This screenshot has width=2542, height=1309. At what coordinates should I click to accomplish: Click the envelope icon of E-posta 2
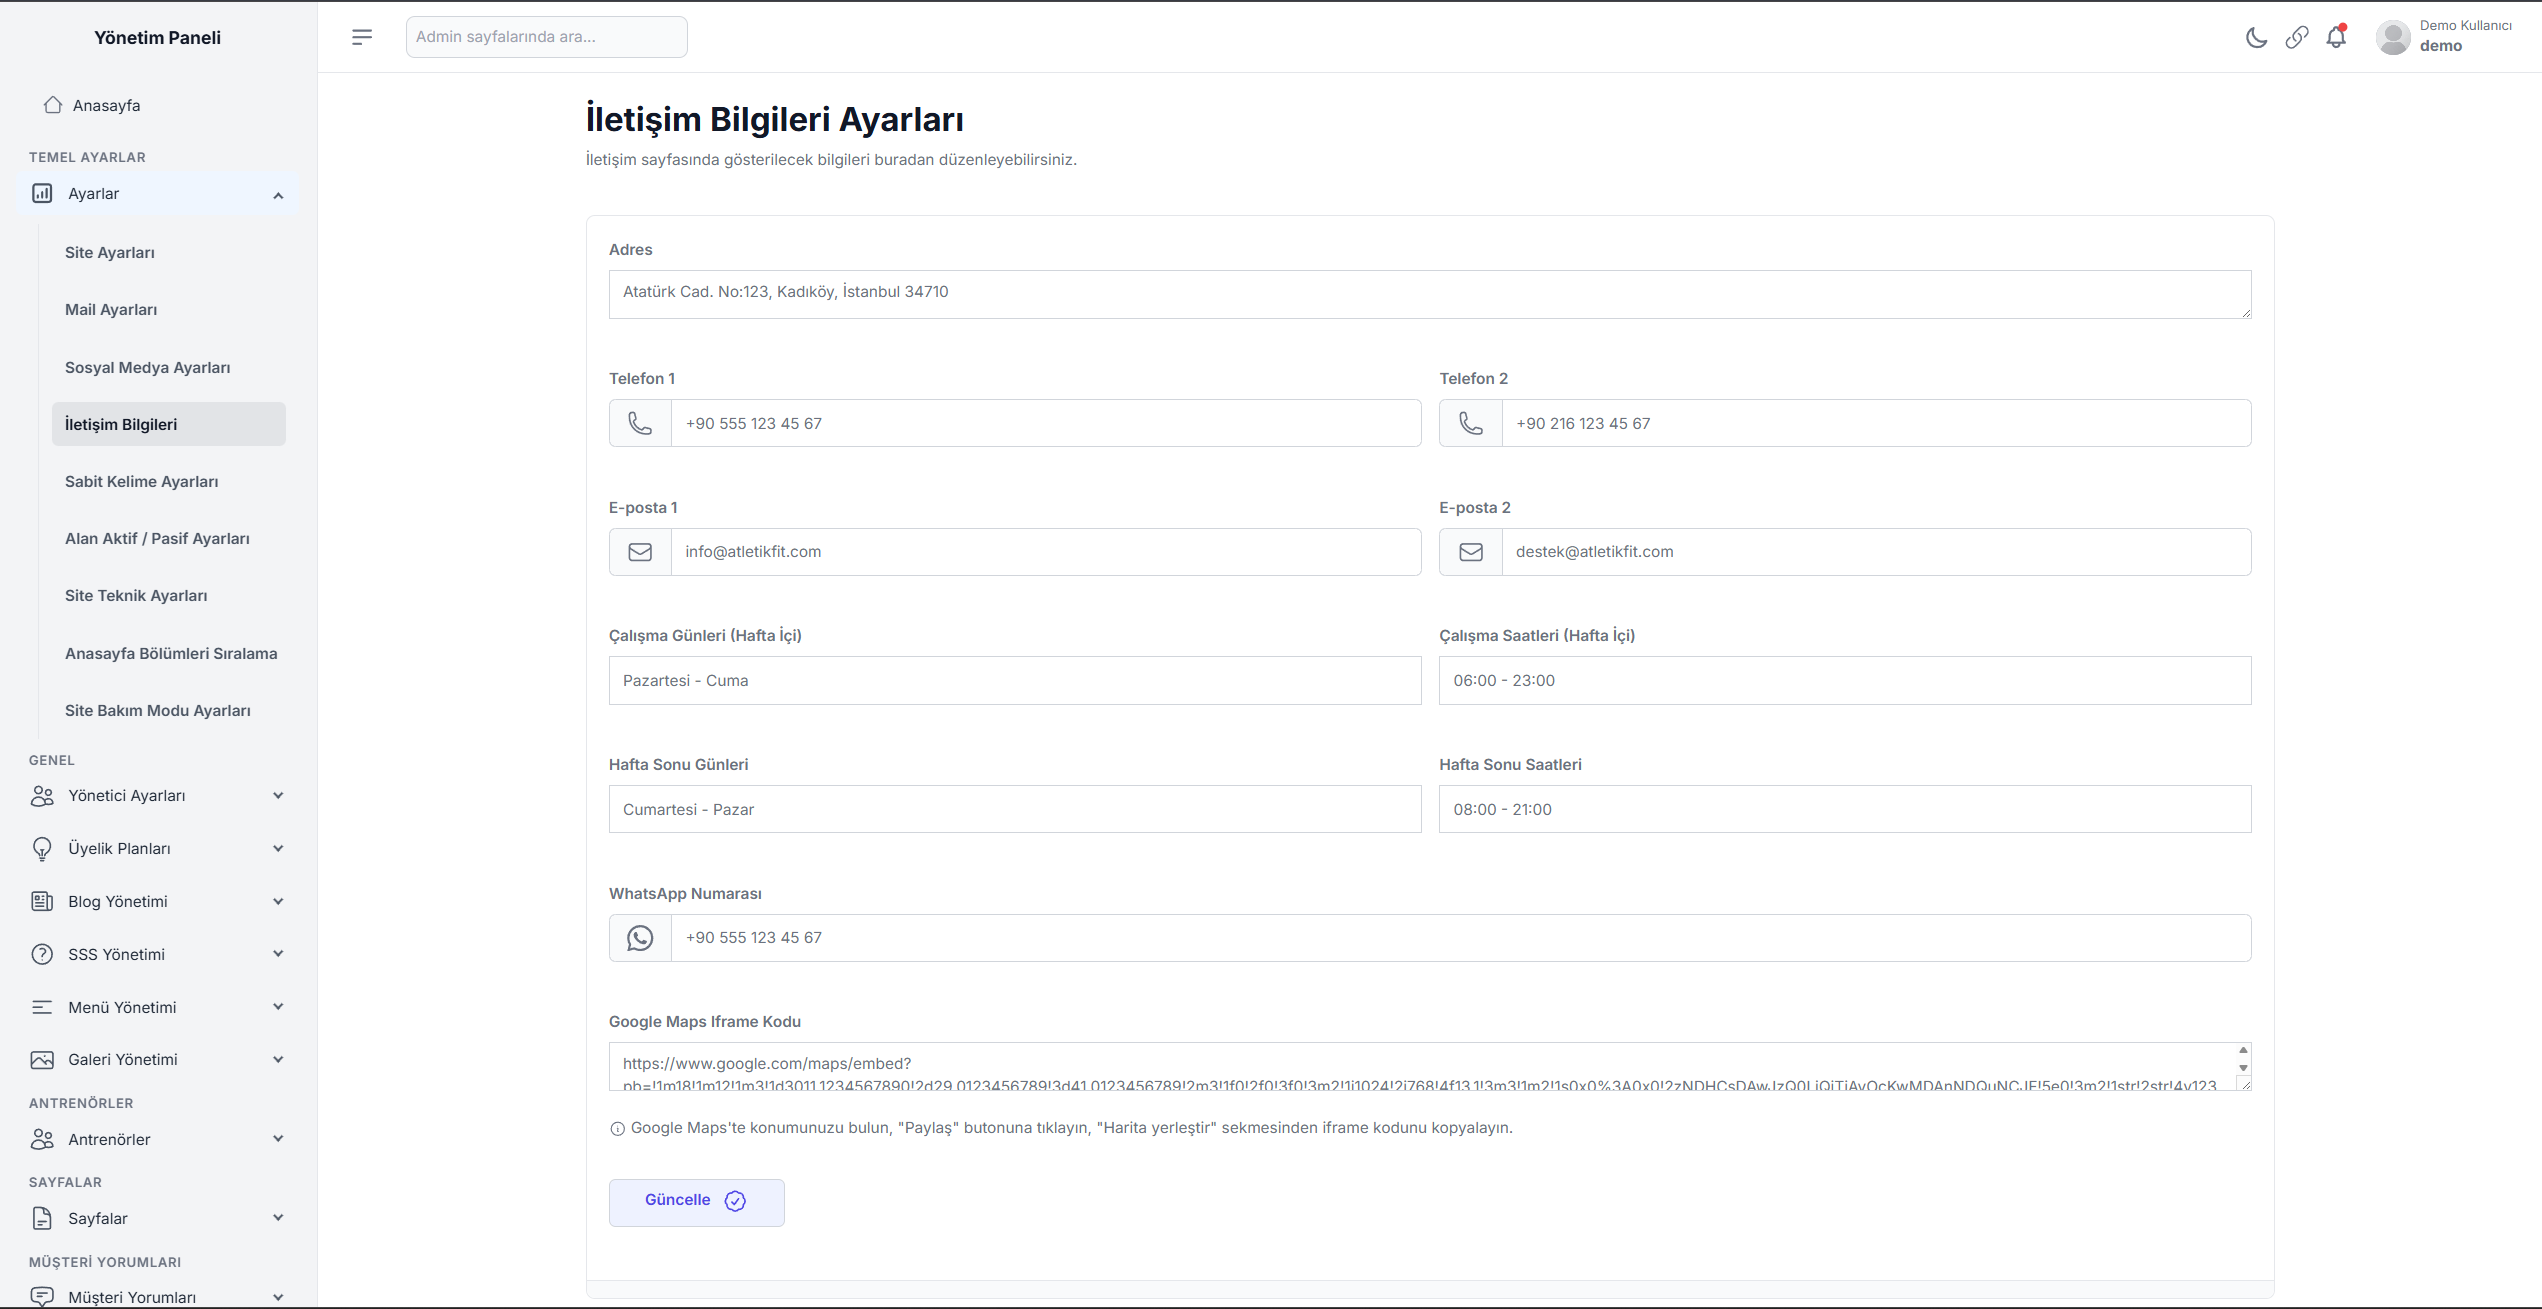point(1470,552)
